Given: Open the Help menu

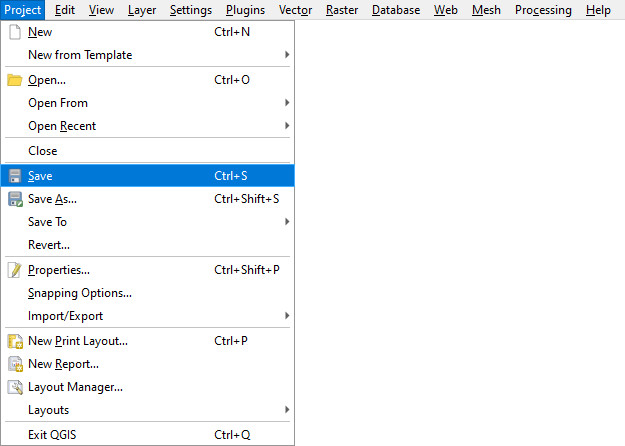Looking at the screenshot, I should tap(598, 10).
